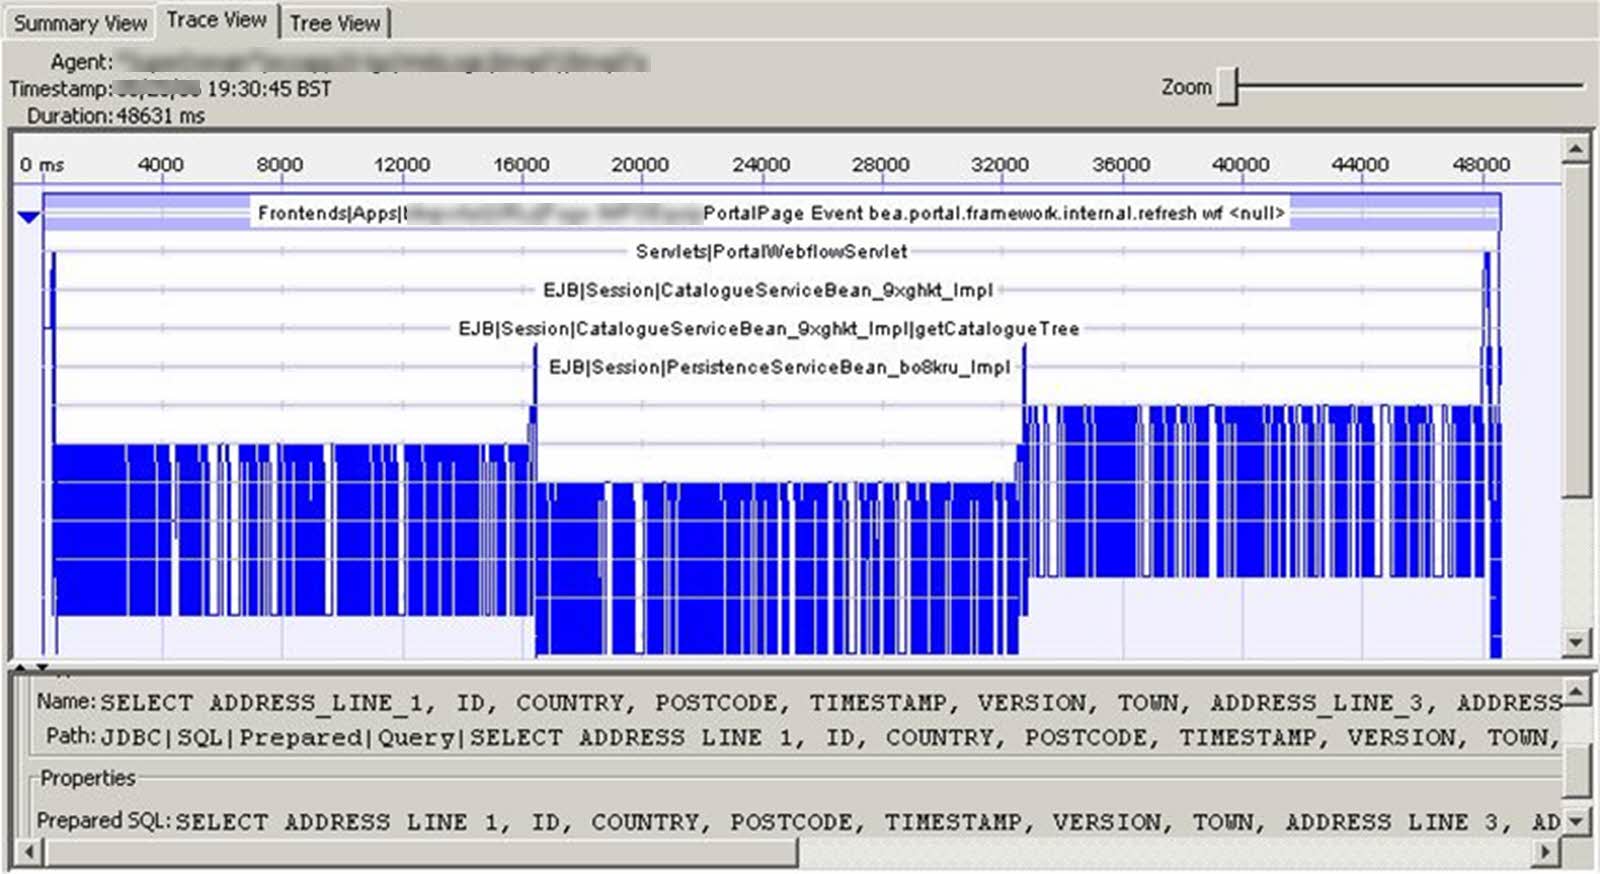This screenshot has height=874, width=1600.
Task: Click the 24000 tick on time ruler
Action: (x=760, y=164)
